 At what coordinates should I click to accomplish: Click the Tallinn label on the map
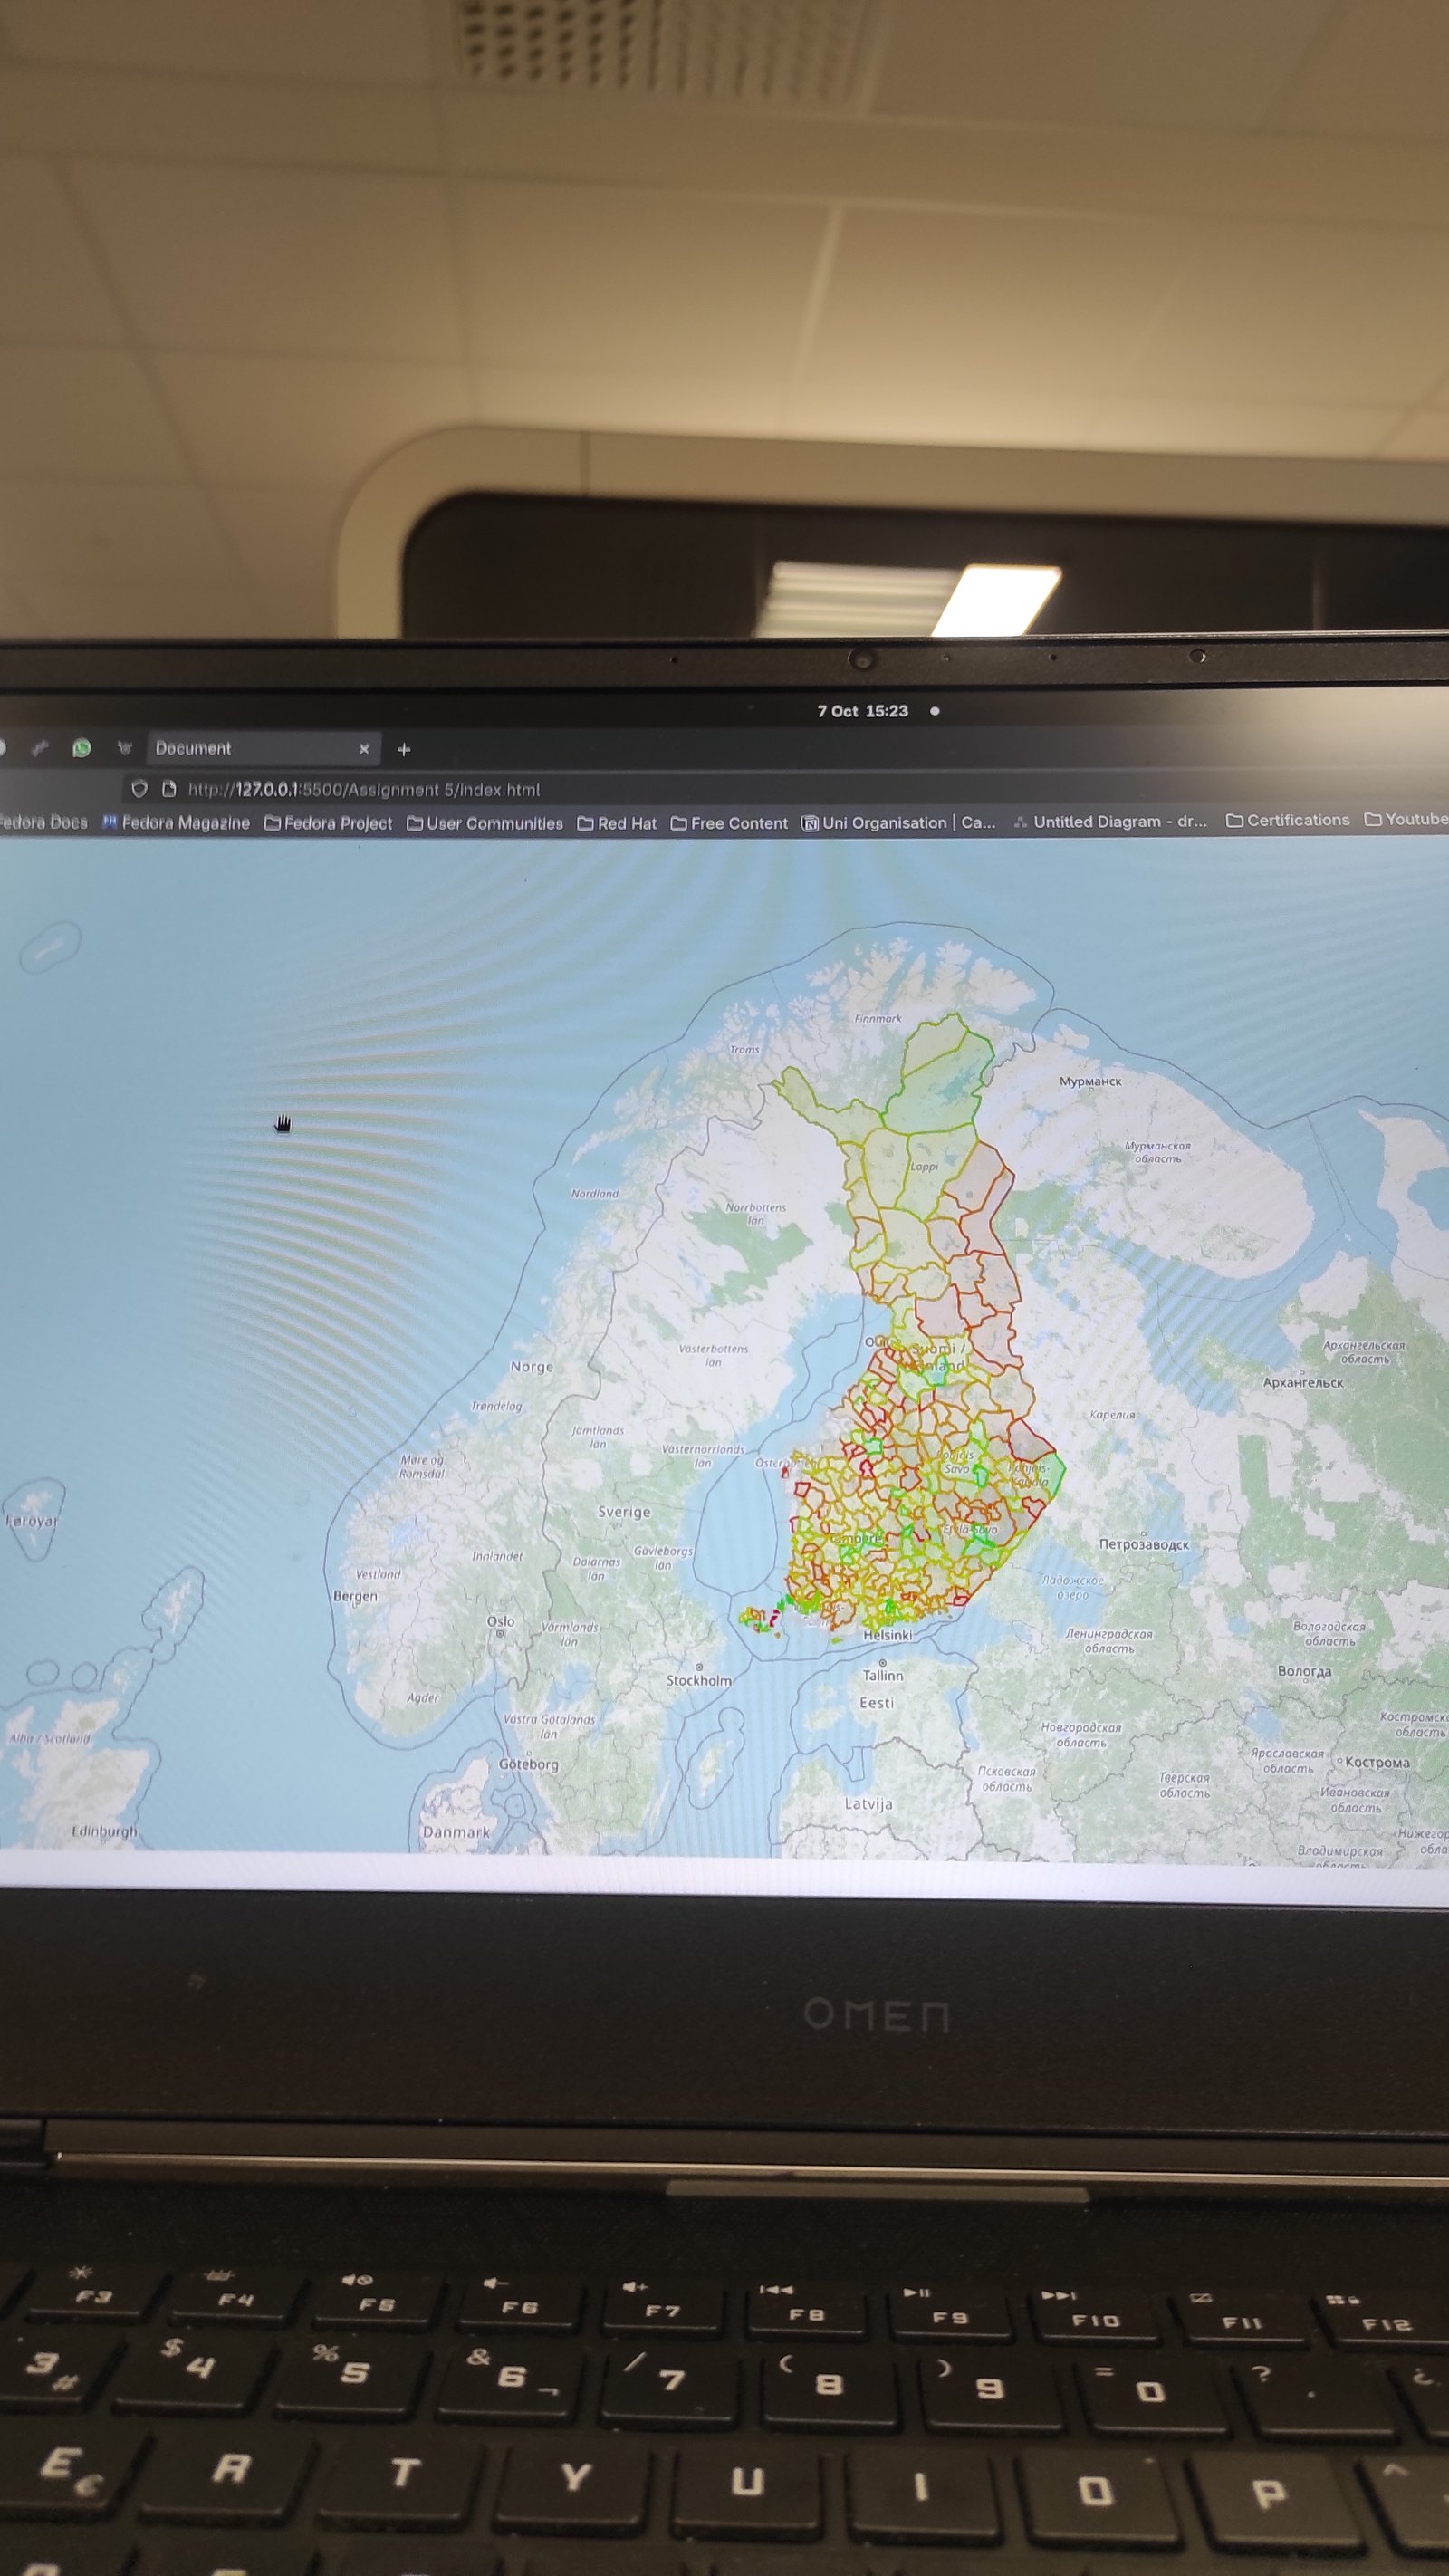coord(883,1675)
